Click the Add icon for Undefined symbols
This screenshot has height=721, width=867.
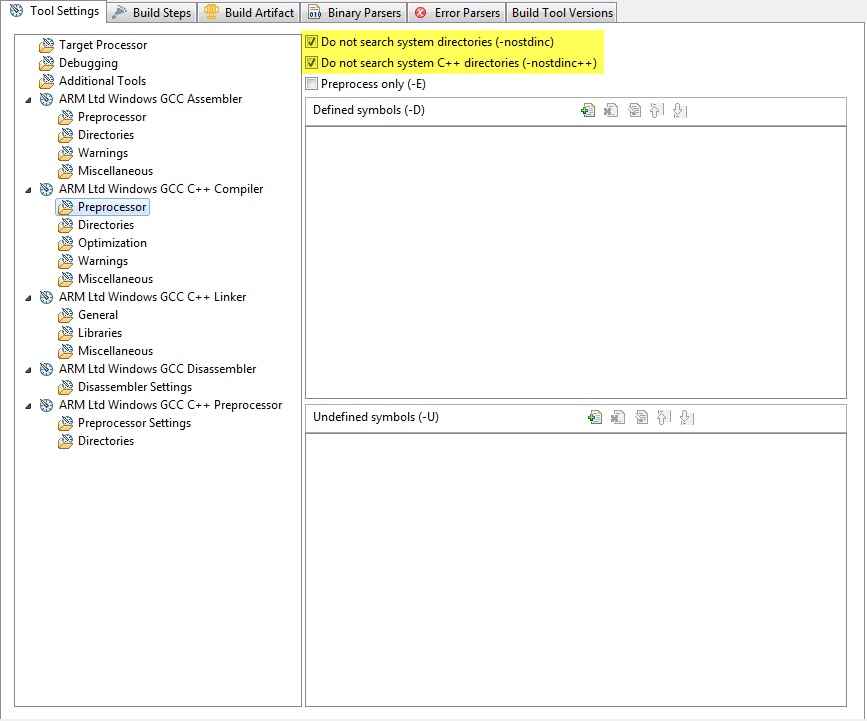pos(595,417)
